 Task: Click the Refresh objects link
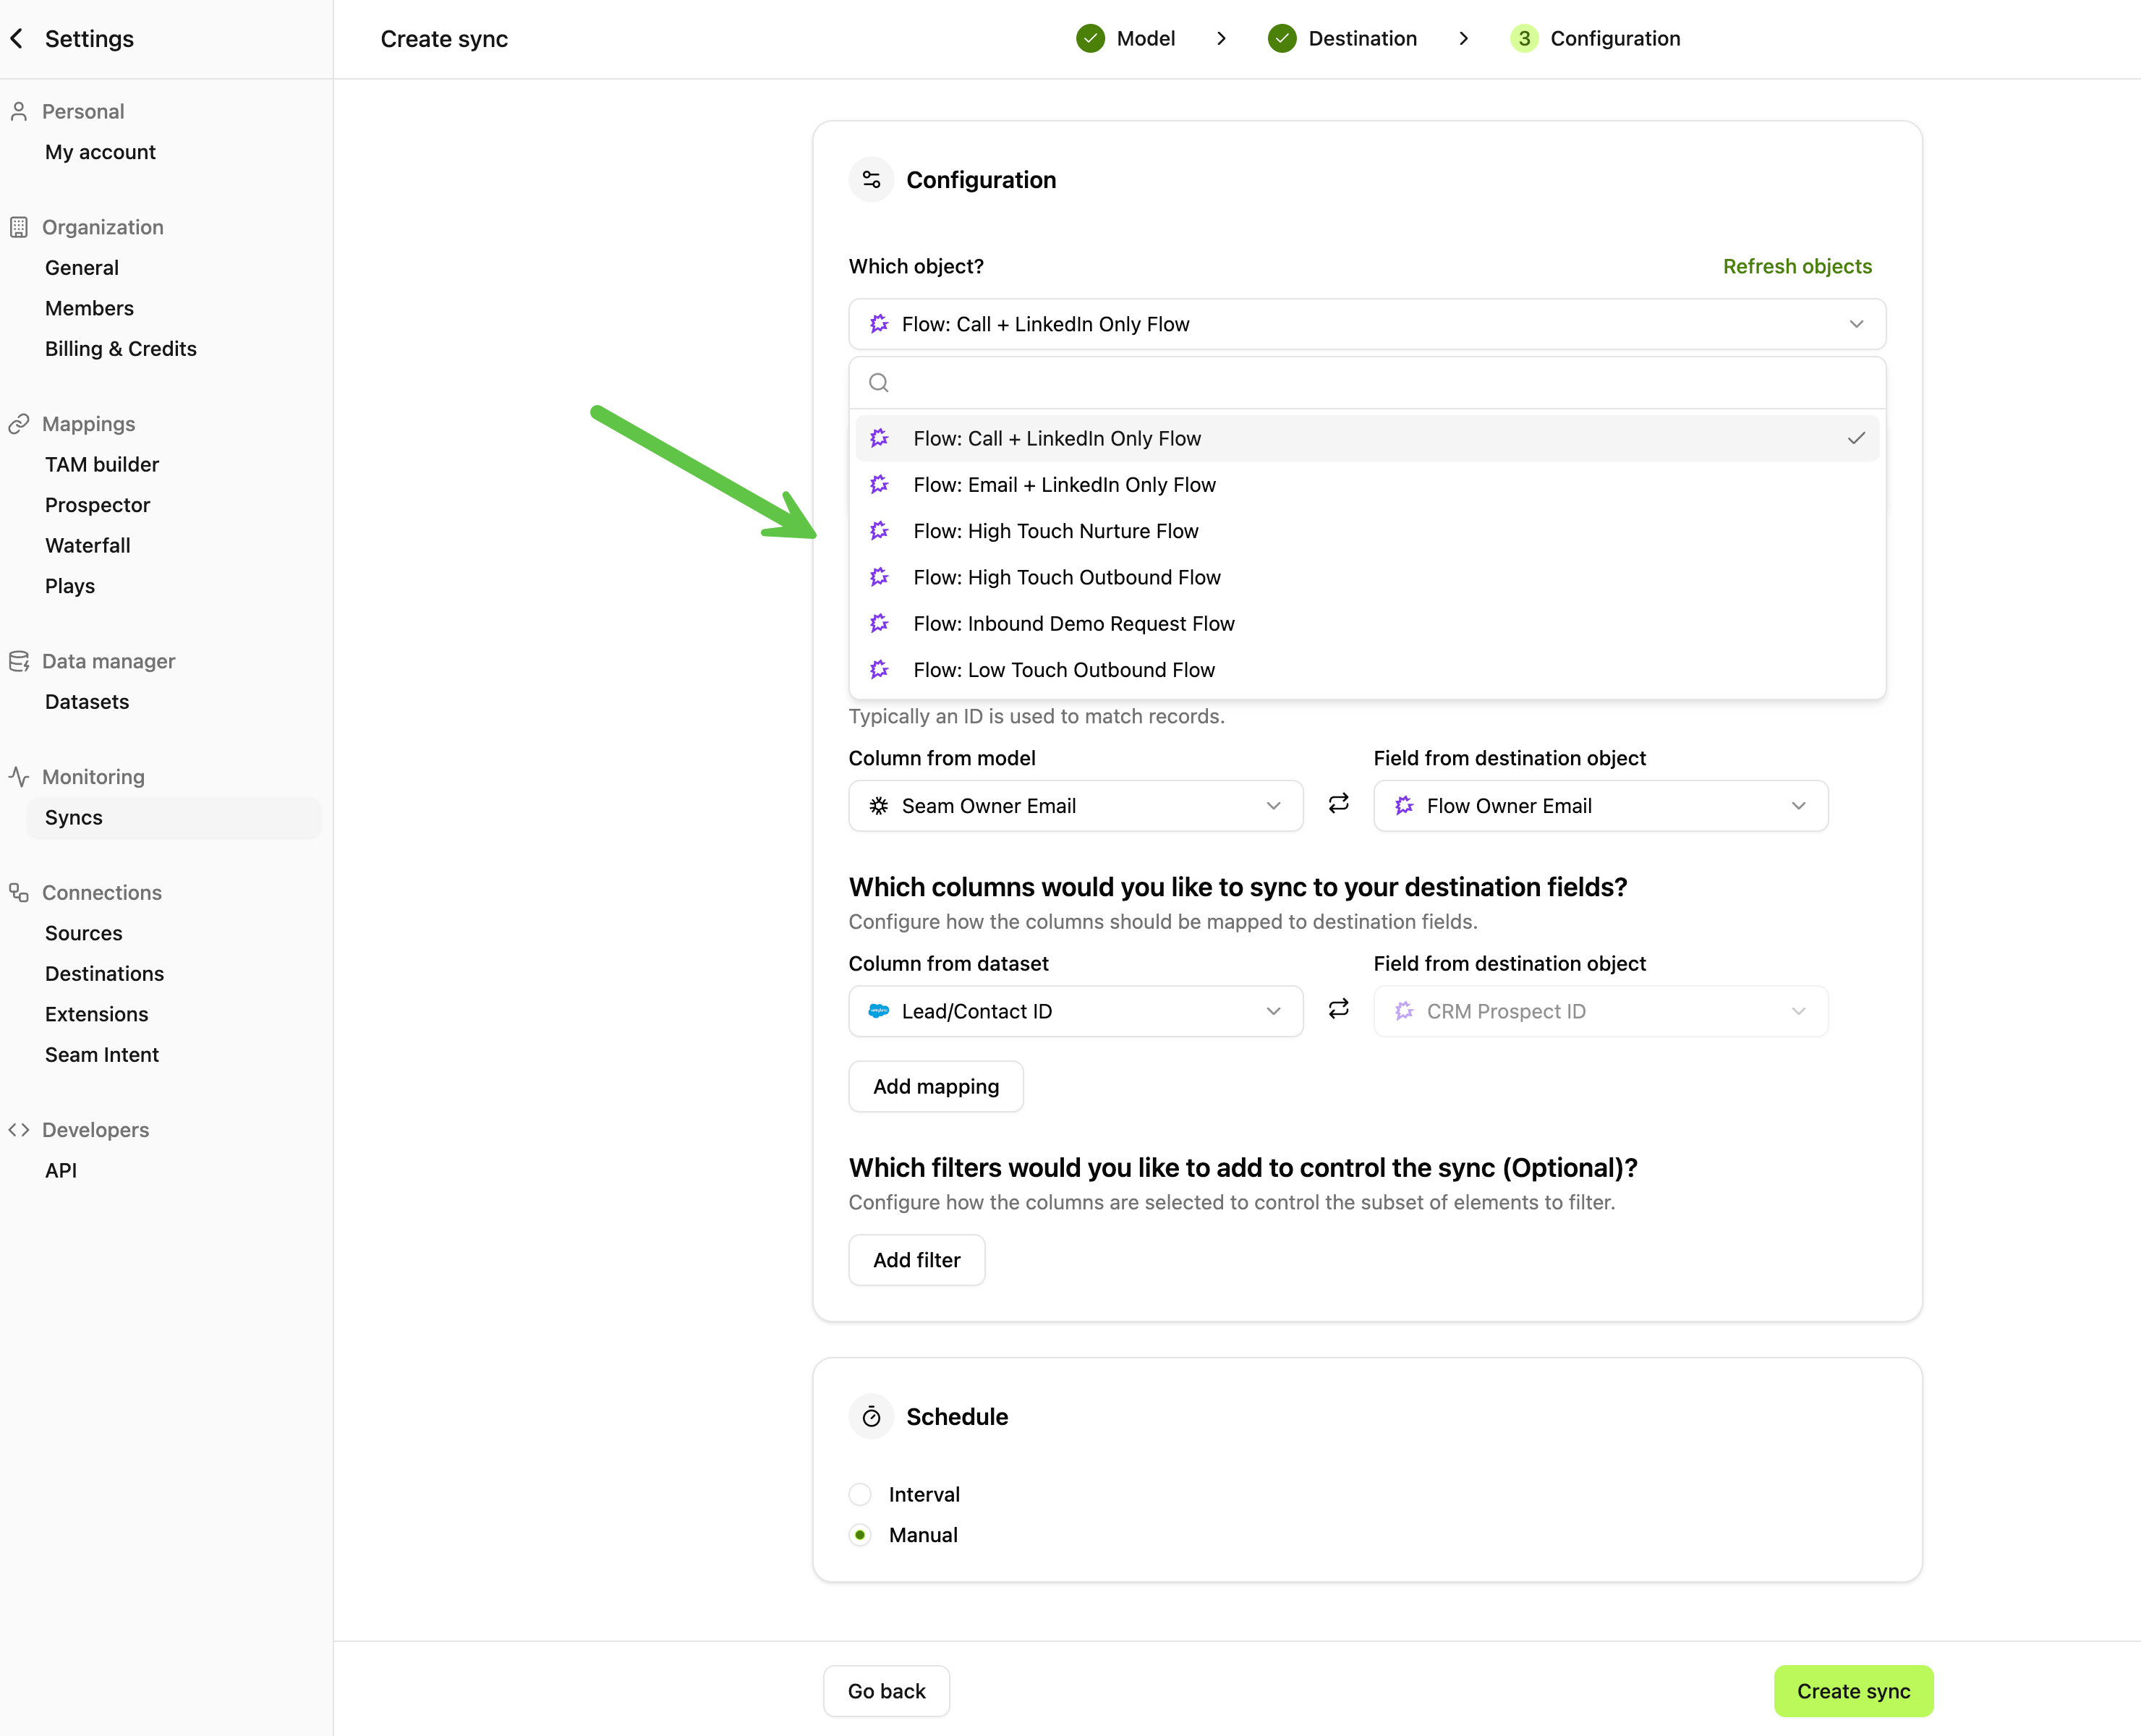point(1796,266)
